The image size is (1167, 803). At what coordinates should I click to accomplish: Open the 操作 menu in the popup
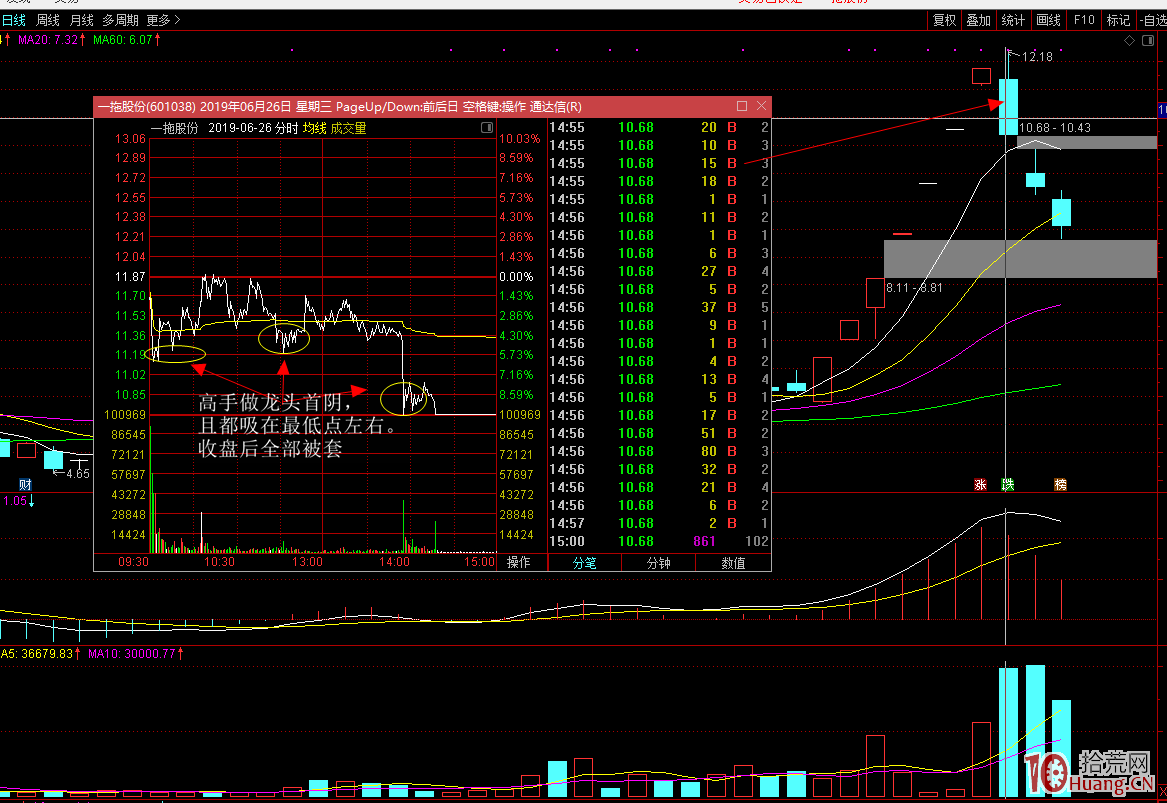pyautogui.click(x=518, y=563)
